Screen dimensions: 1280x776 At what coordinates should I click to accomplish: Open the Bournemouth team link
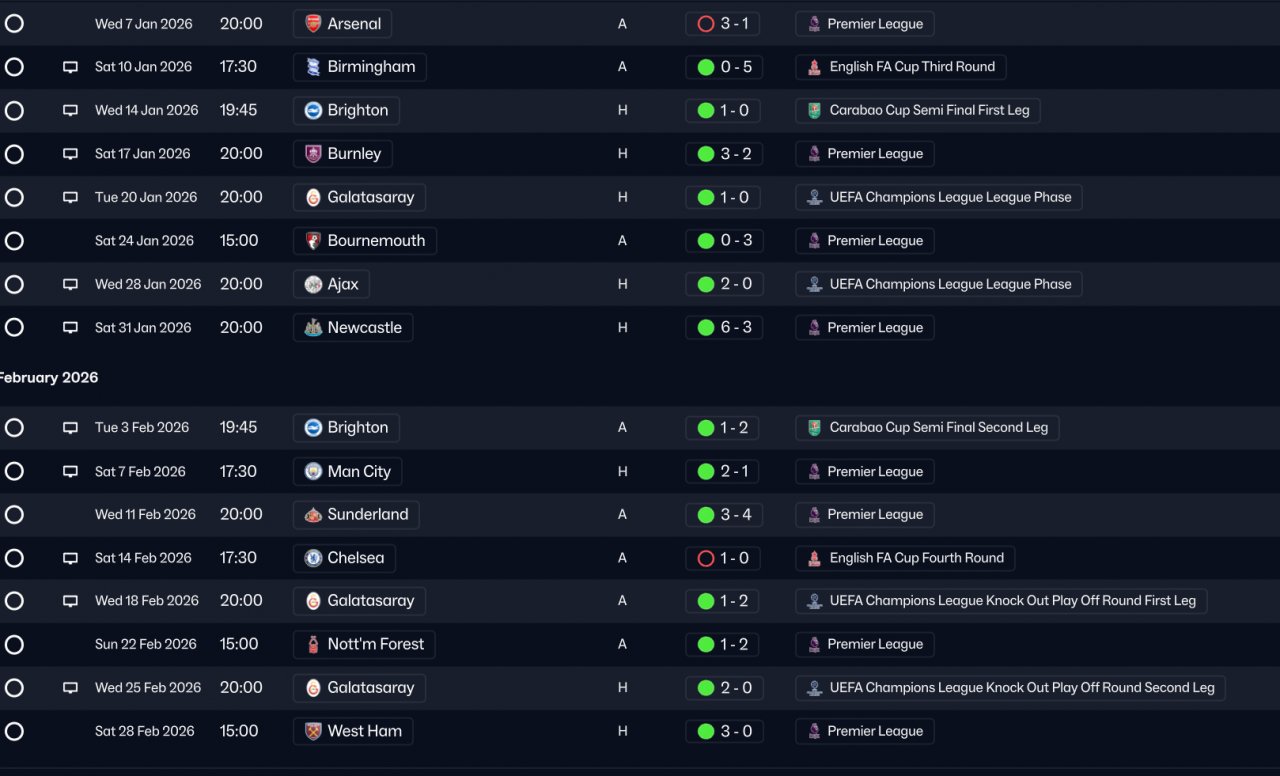365,241
